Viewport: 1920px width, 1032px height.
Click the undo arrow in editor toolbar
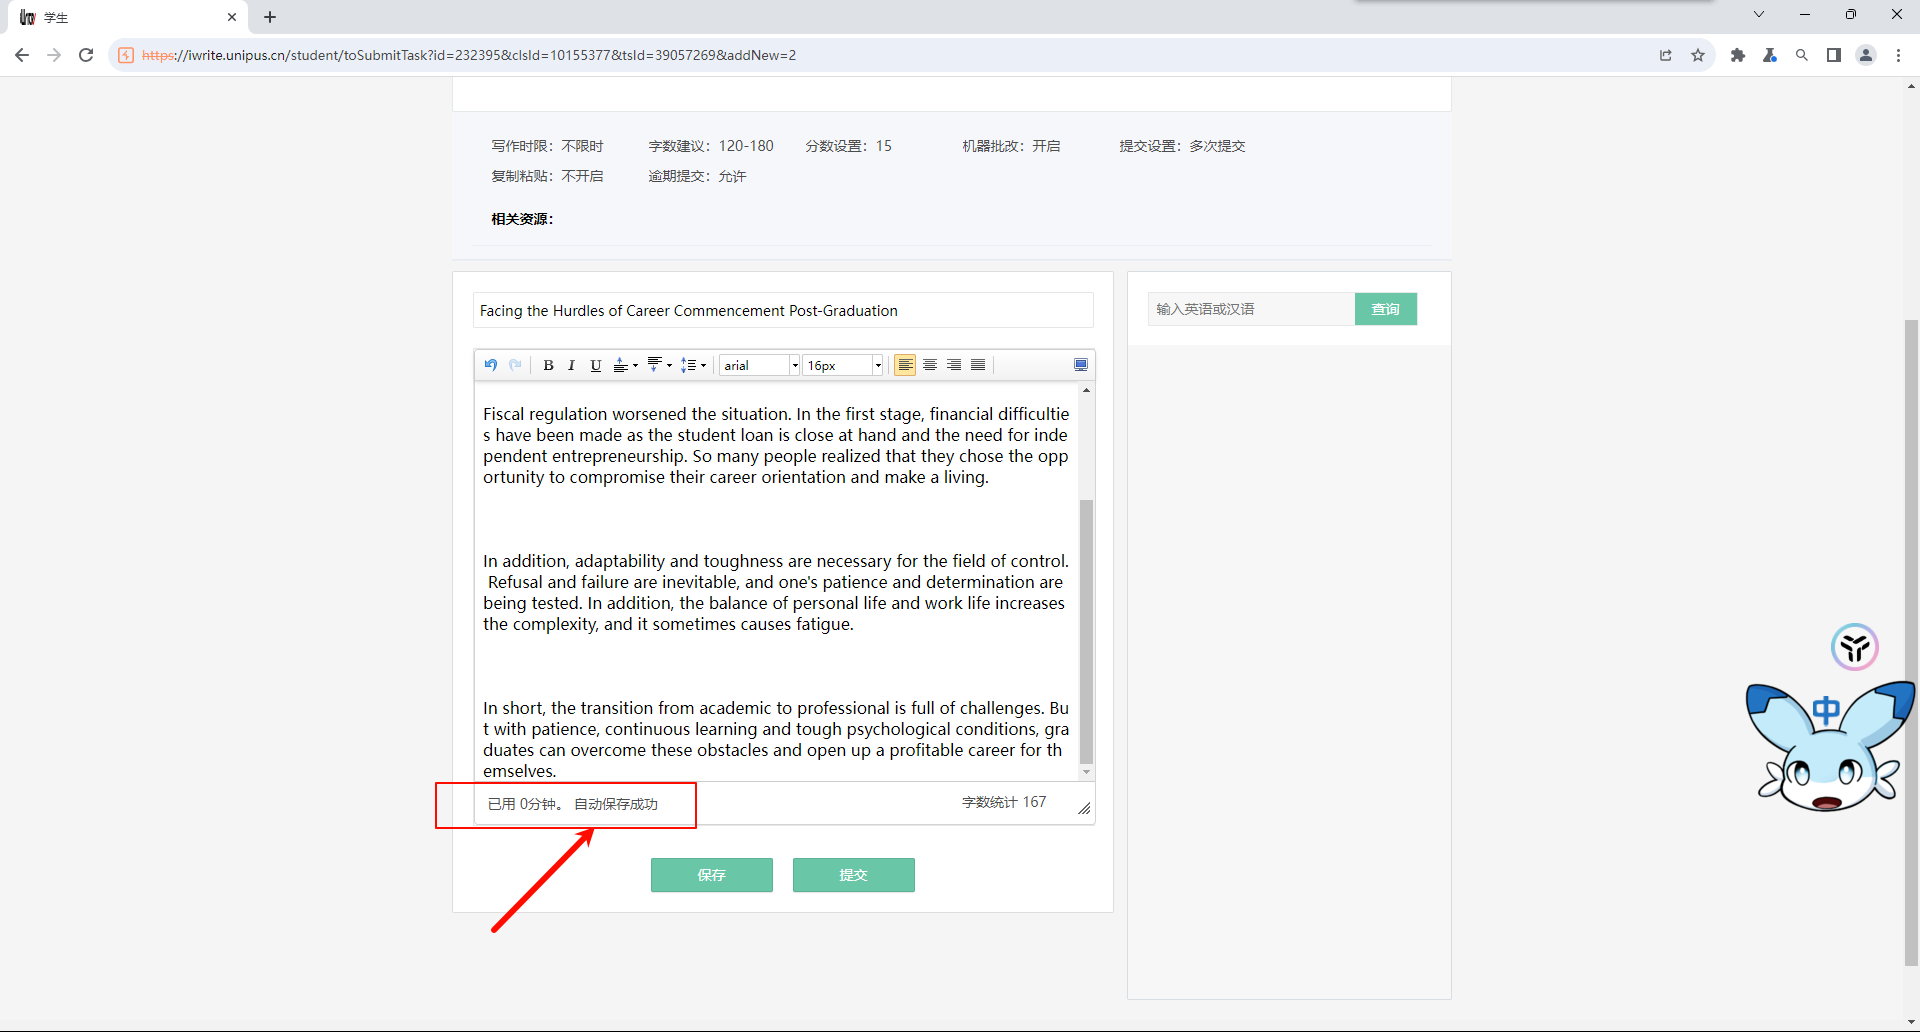(x=490, y=365)
